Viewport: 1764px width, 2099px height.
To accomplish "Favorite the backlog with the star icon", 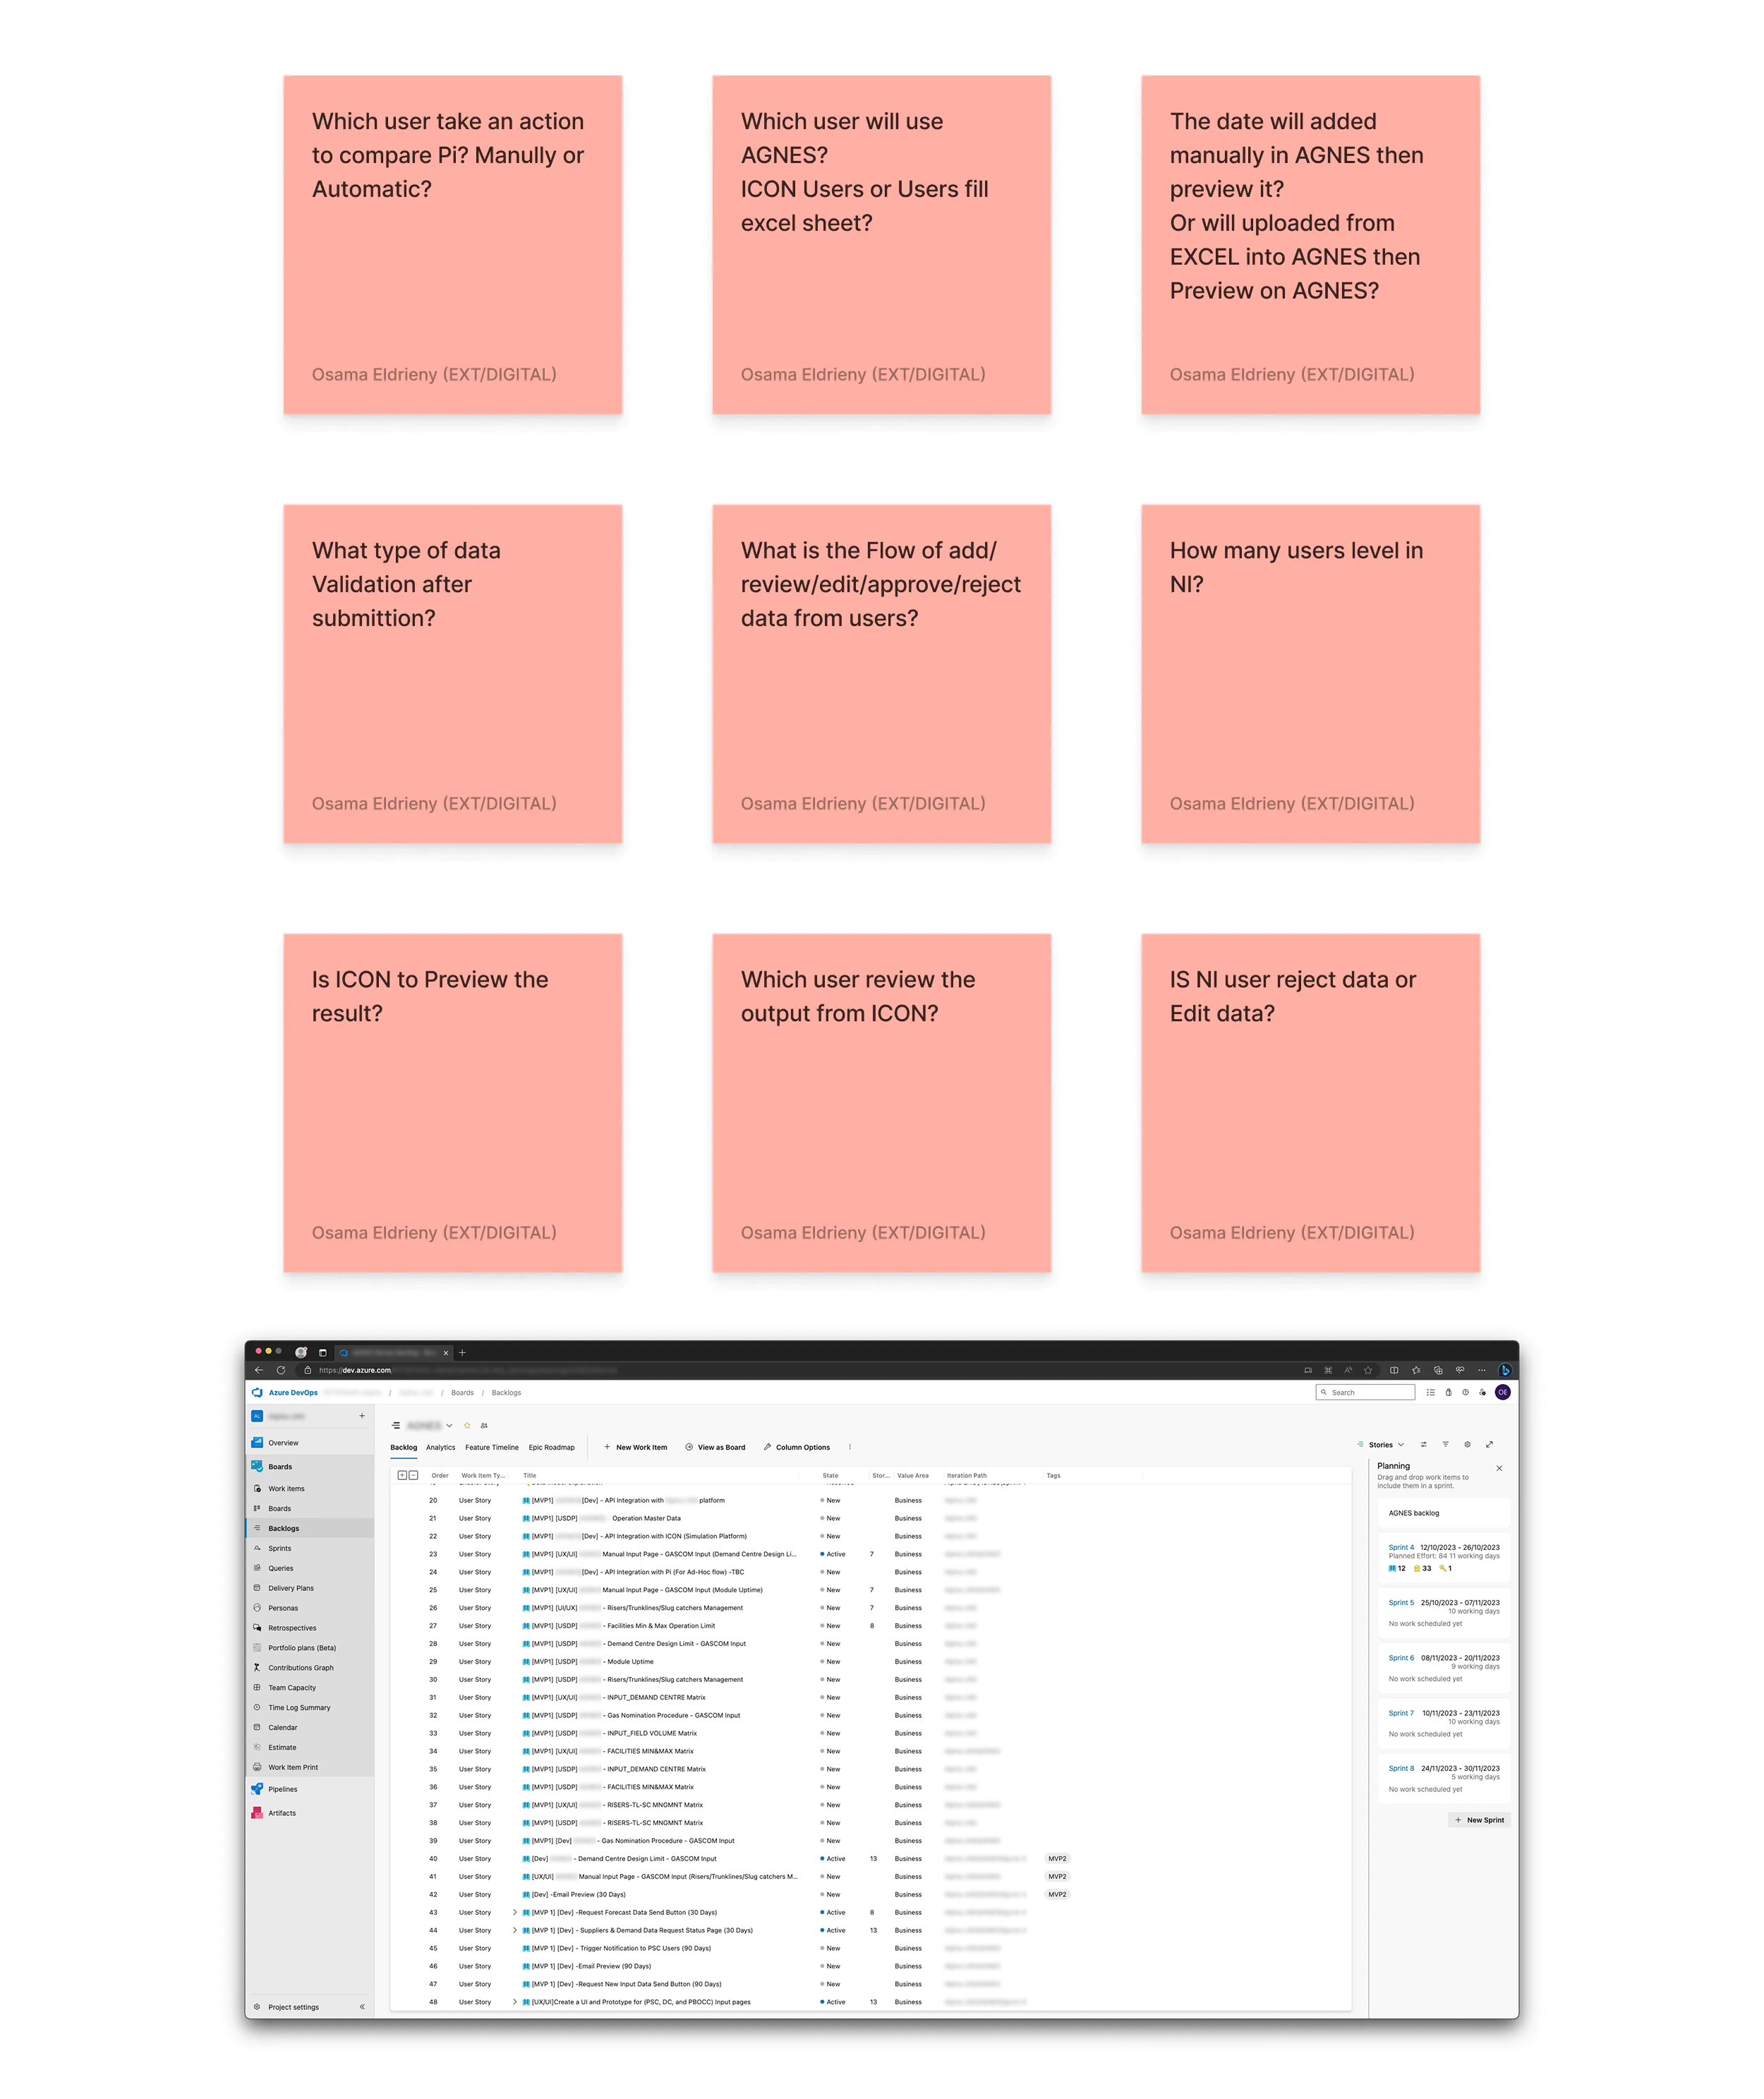I will tap(467, 1426).
